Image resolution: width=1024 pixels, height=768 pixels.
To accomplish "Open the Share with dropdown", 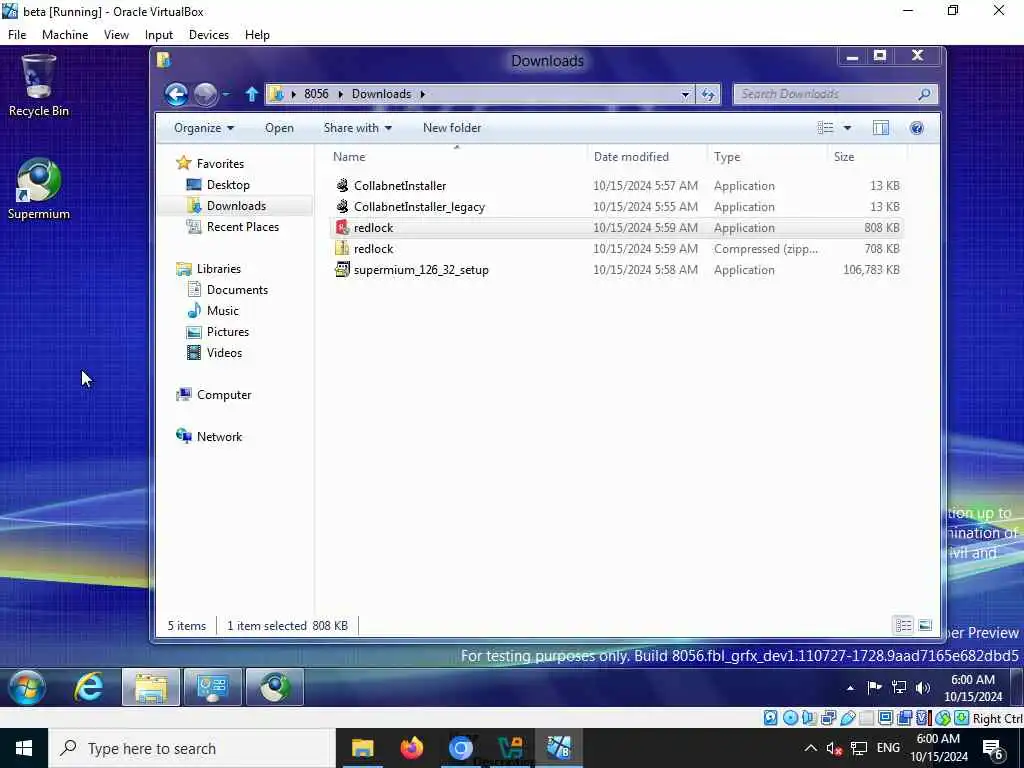I will (357, 128).
